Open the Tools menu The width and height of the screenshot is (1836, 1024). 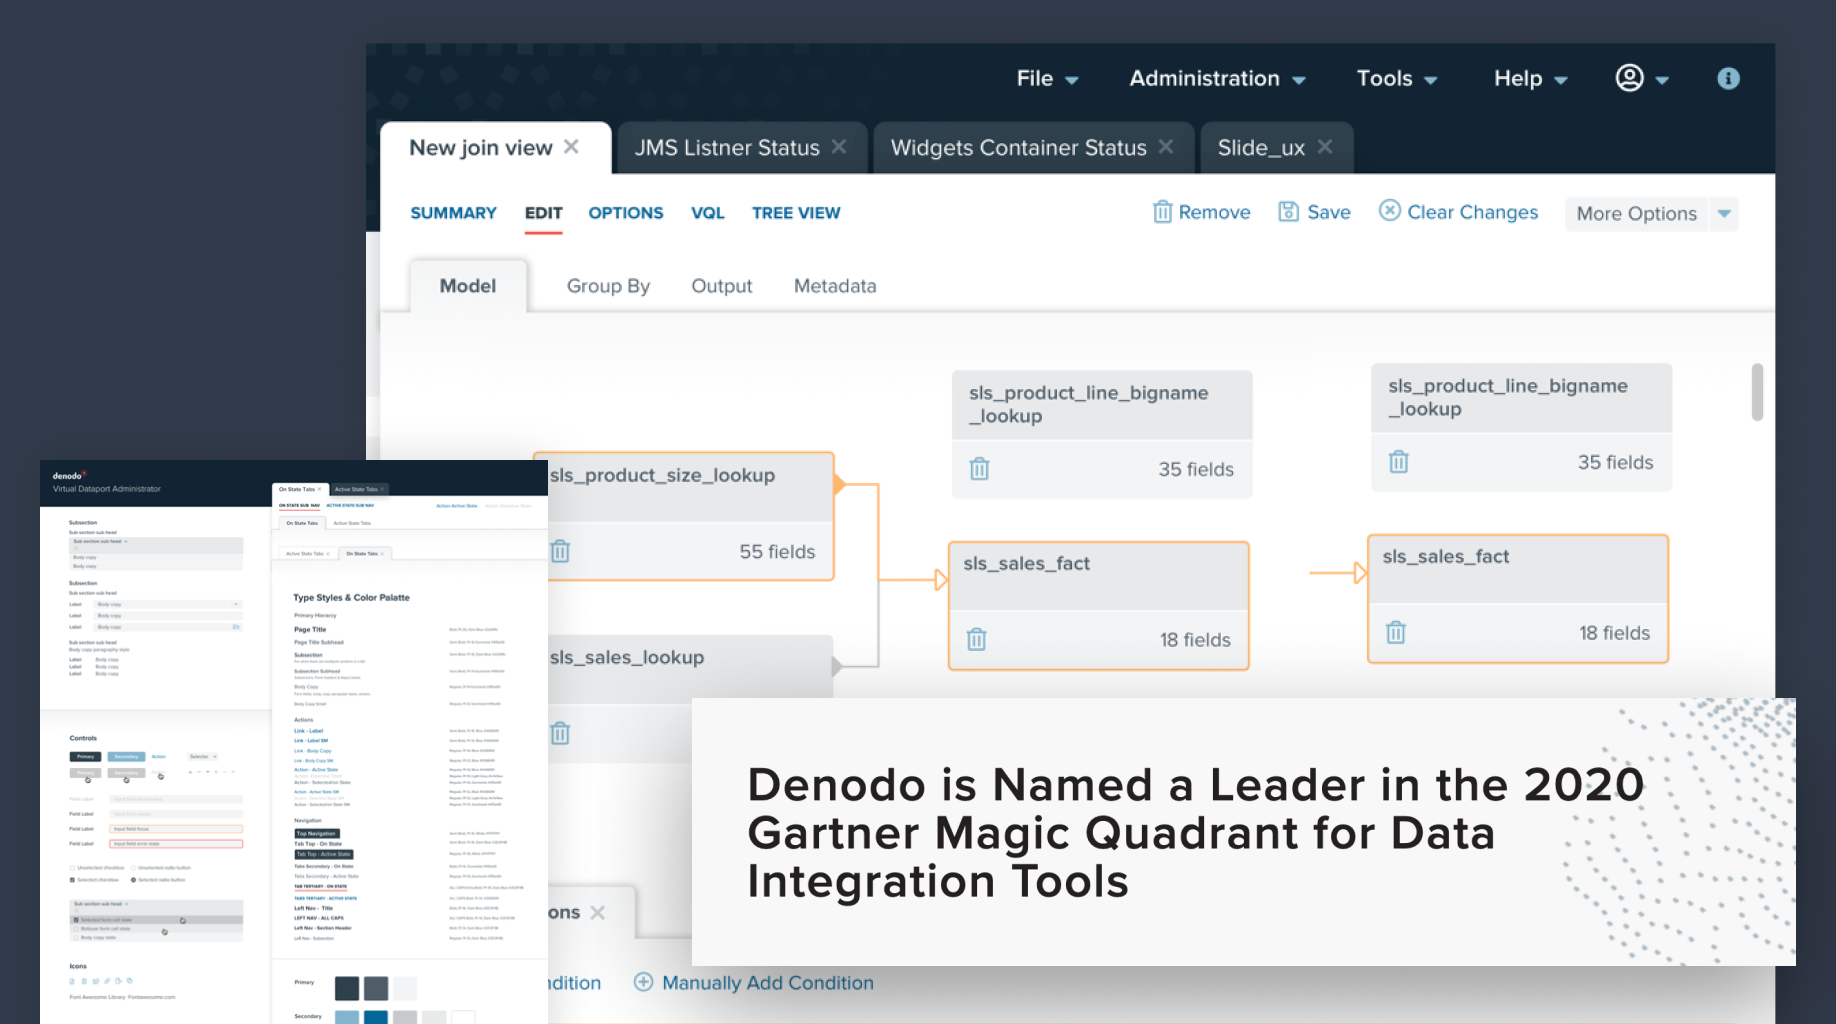pyautogui.click(x=1396, y=78)
